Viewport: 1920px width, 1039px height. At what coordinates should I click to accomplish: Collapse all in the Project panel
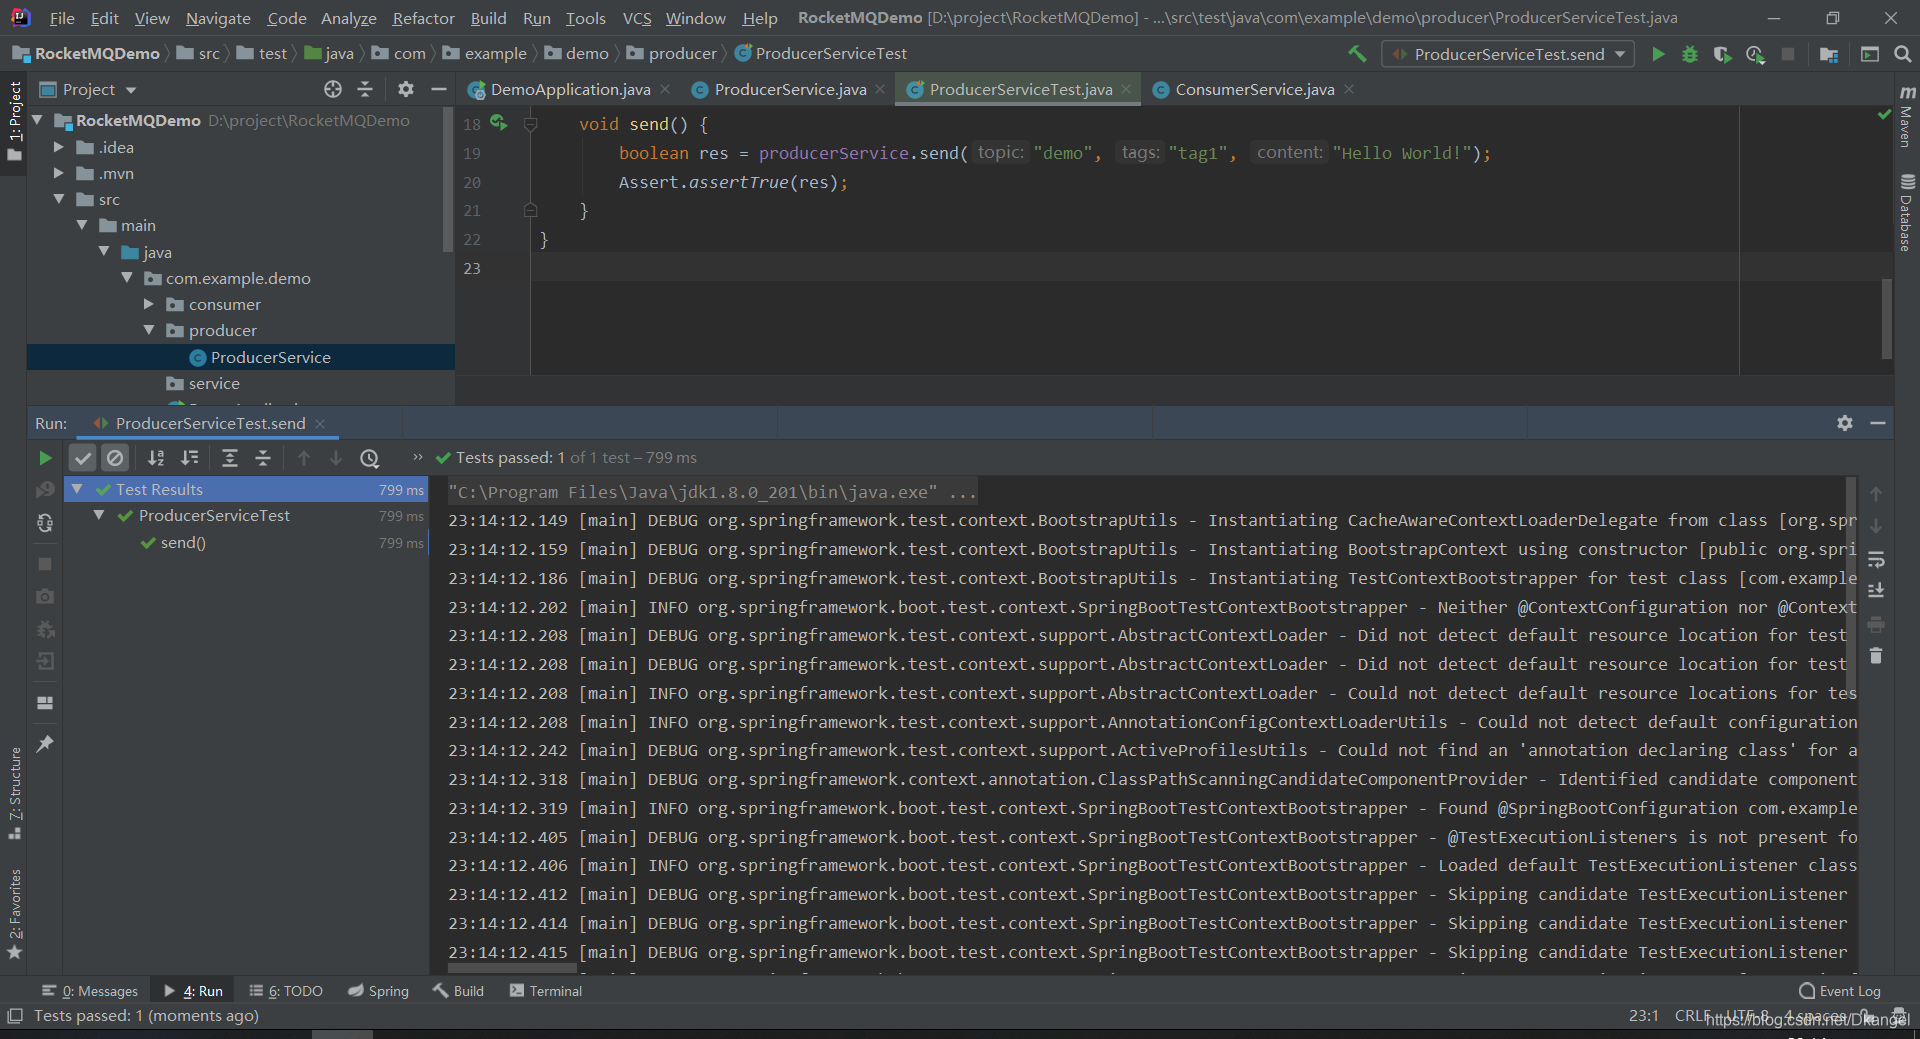(365, 89)
